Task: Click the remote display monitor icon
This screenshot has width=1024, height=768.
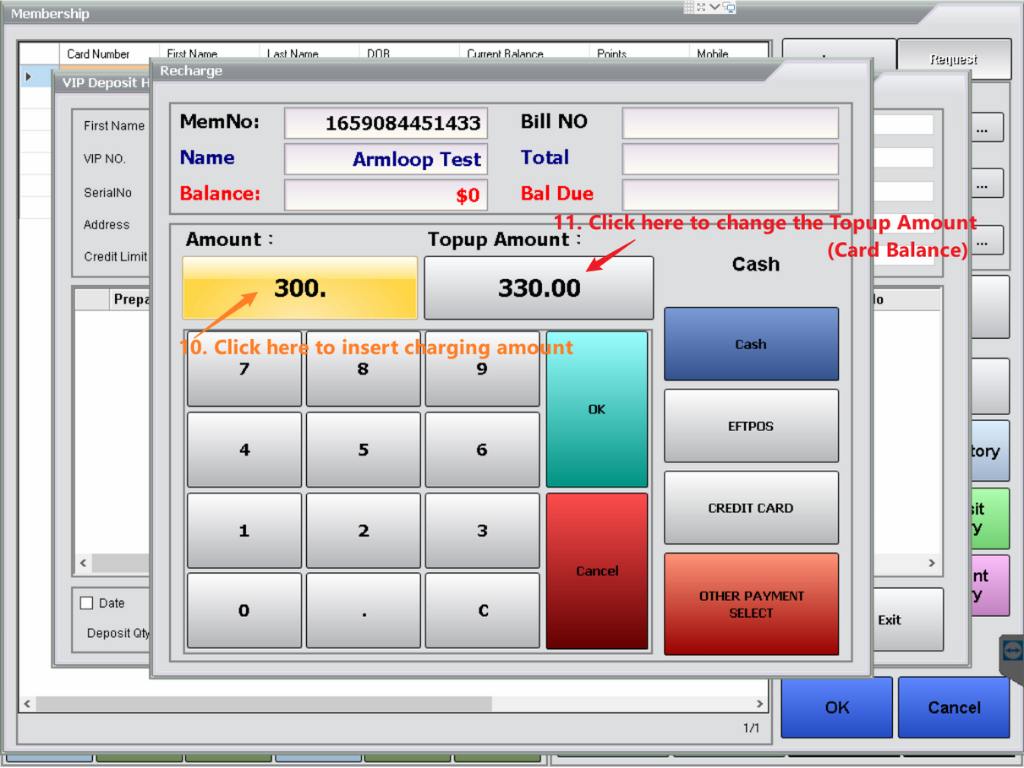Action: tap(729, 7)
